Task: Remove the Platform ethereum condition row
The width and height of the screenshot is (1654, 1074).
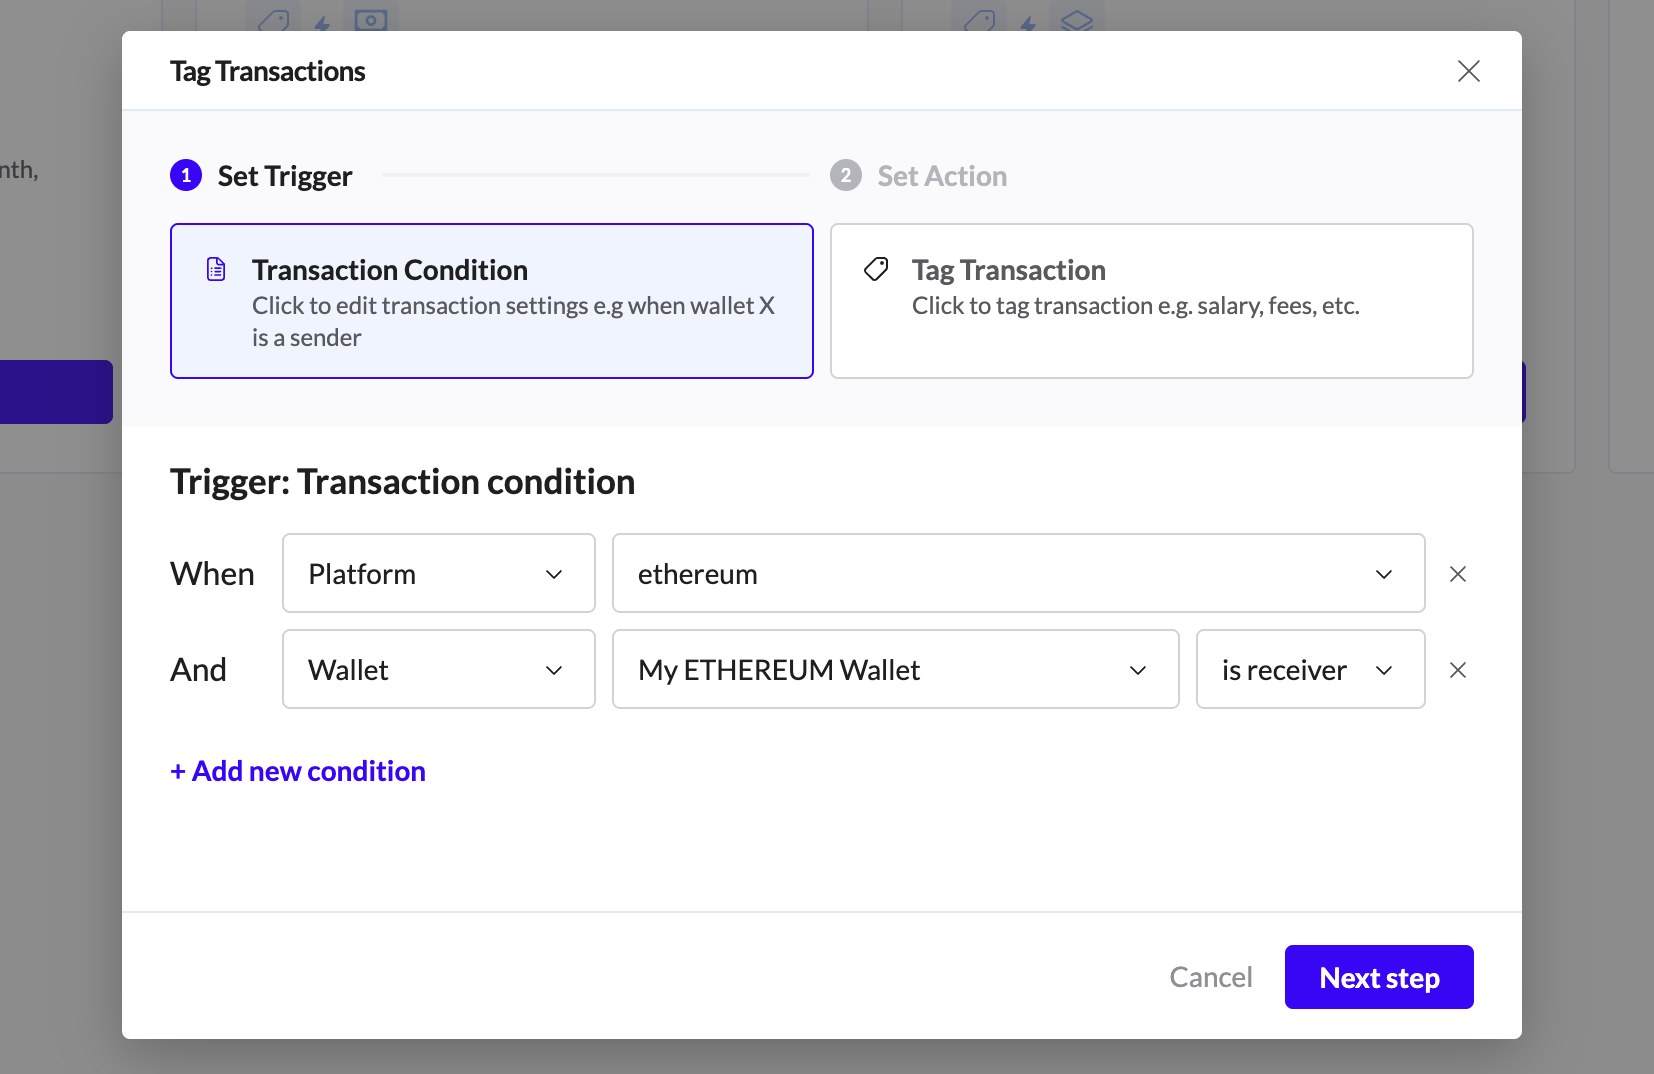Action: click(1458, 574)
